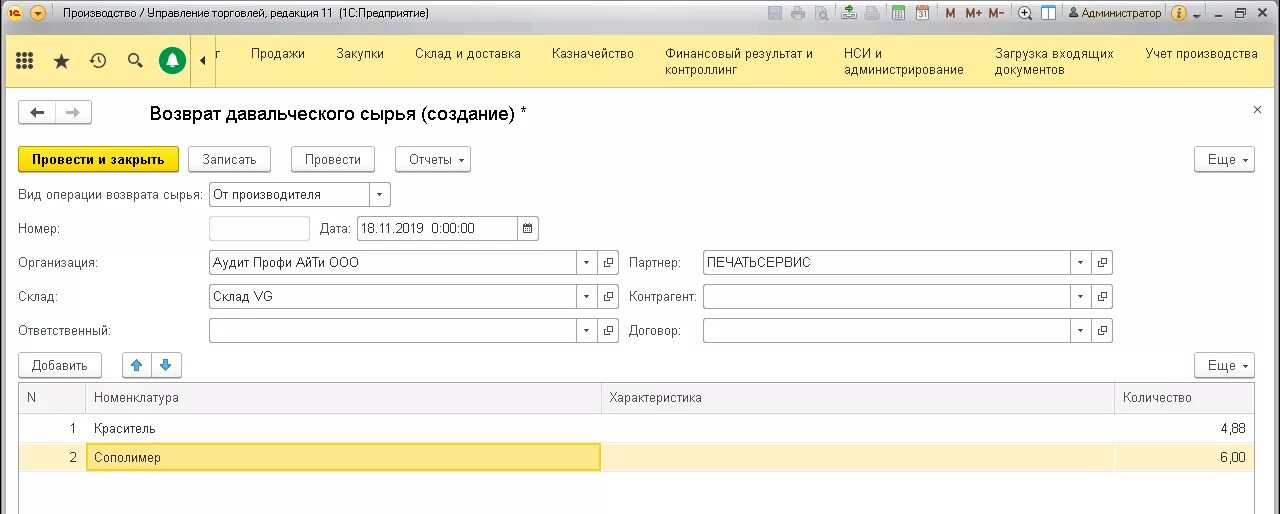Open notifications green bell icon
The height and width of the screenshot is (514, 1280).
click(173, 61)
